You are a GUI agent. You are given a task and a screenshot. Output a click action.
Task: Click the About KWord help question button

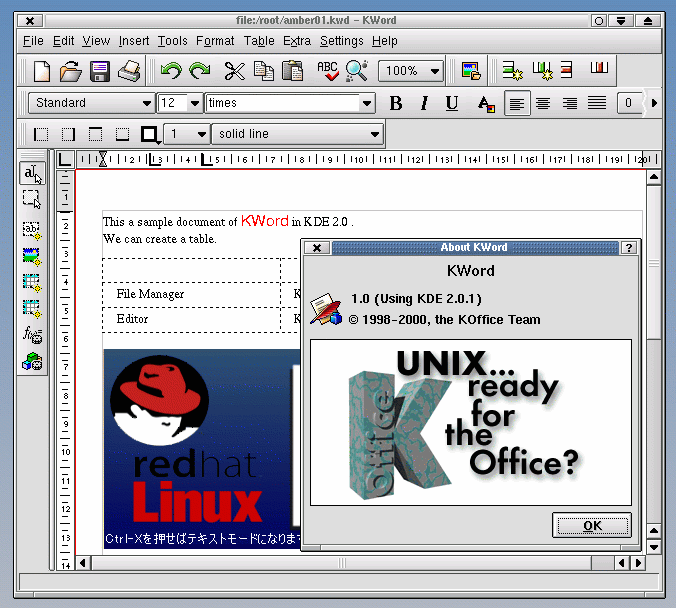[x=629, y=248]
